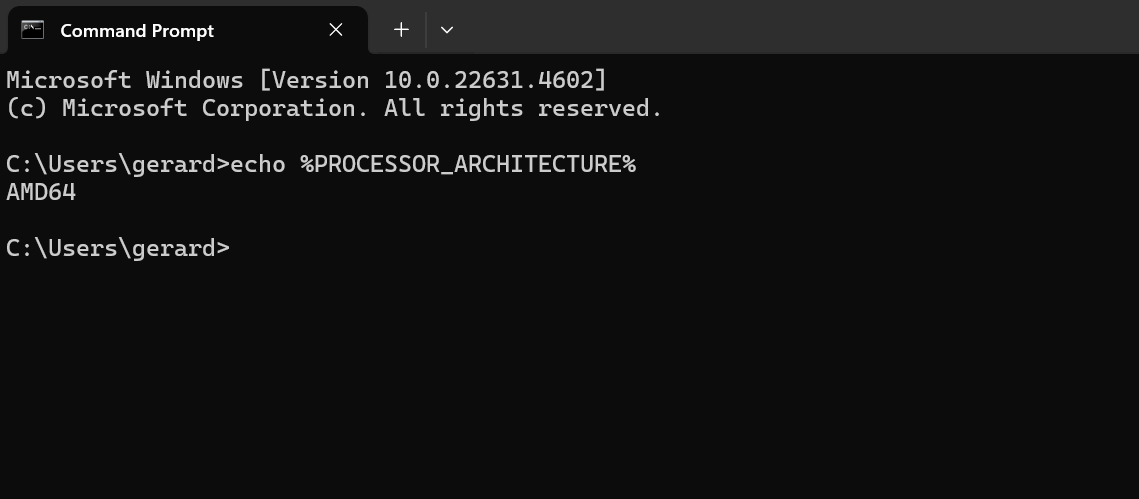Focus the cursor after the last prompt

[x=238, y=248]
